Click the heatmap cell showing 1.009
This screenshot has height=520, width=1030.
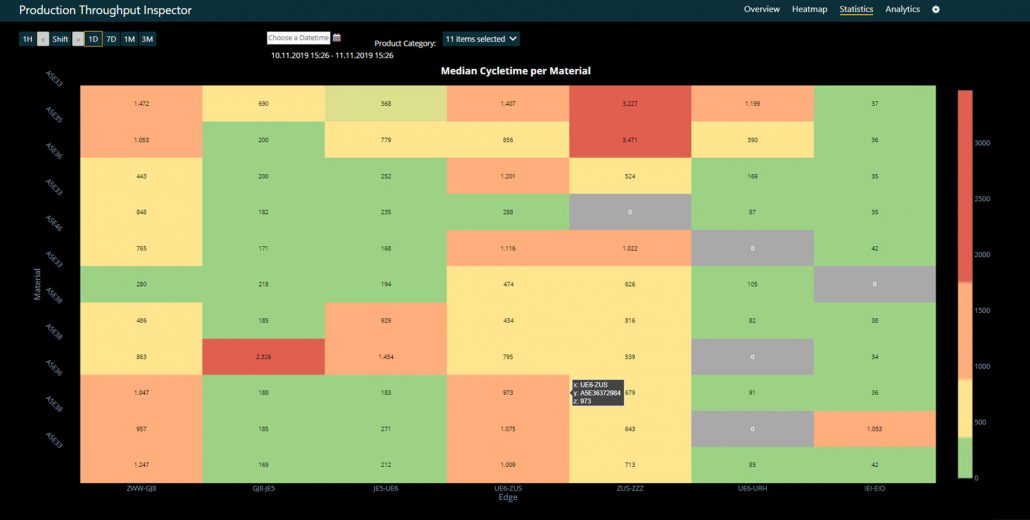click(x=508, y=465)
